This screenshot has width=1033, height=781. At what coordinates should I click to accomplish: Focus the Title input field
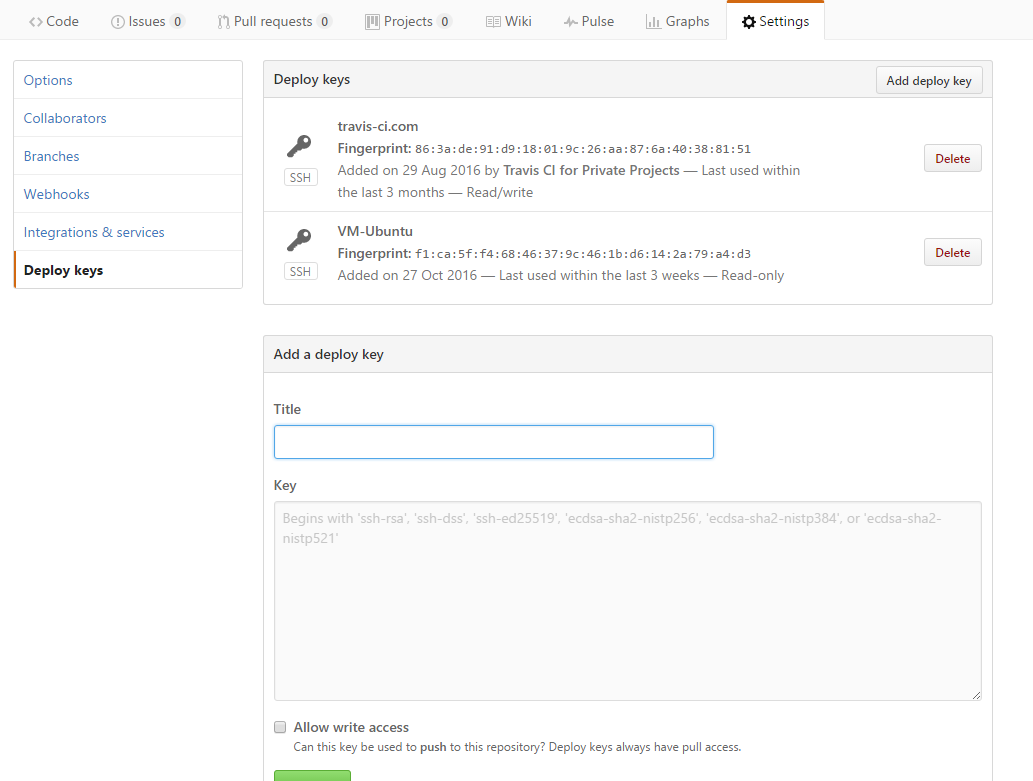pos(493,442)
